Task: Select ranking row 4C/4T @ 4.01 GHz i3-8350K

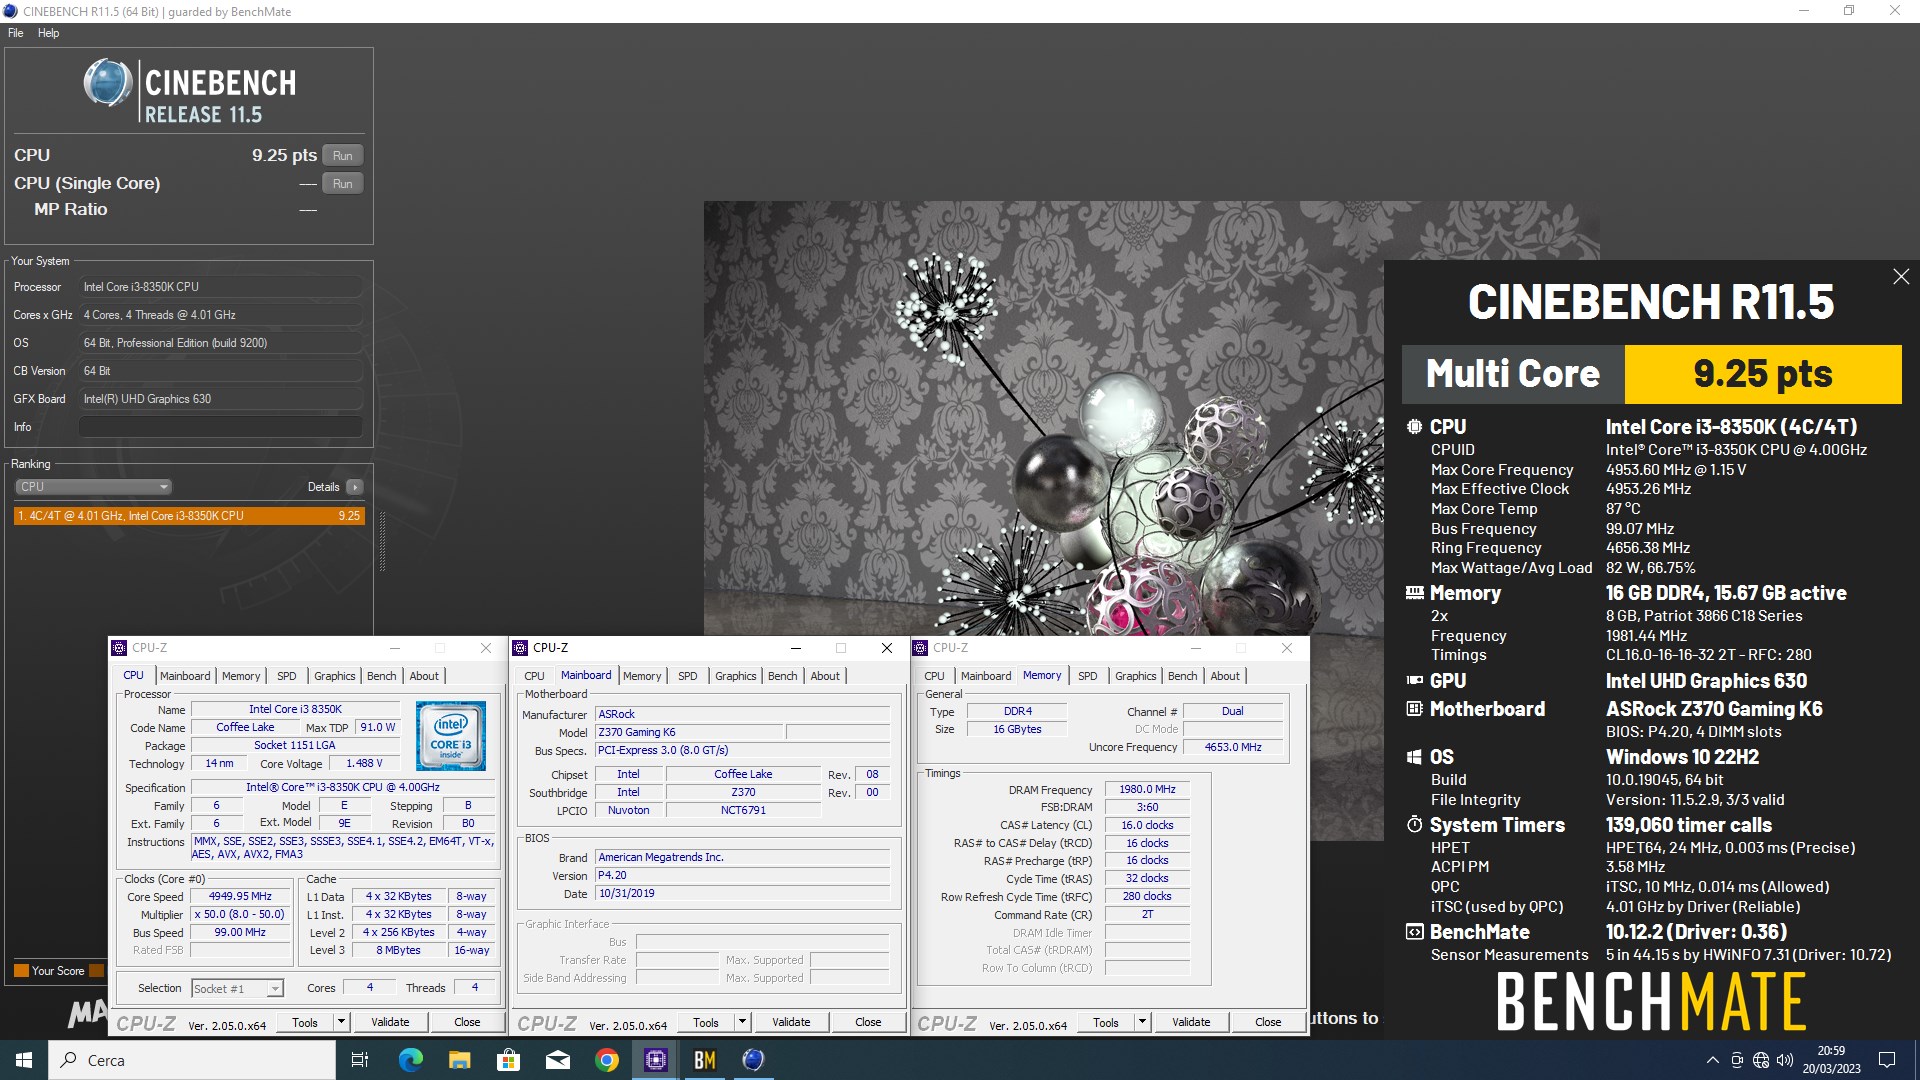Action: (x=189, y=516)
